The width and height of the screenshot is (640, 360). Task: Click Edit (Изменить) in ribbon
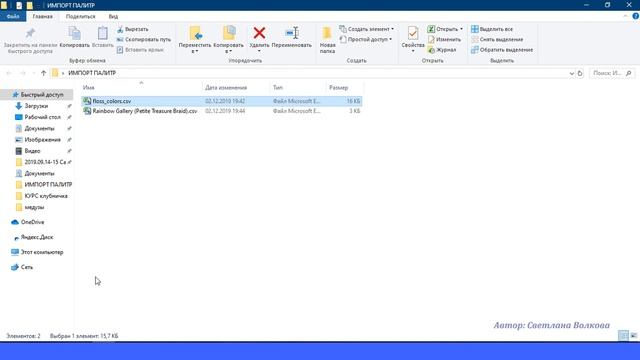click(x=444, y=40)
